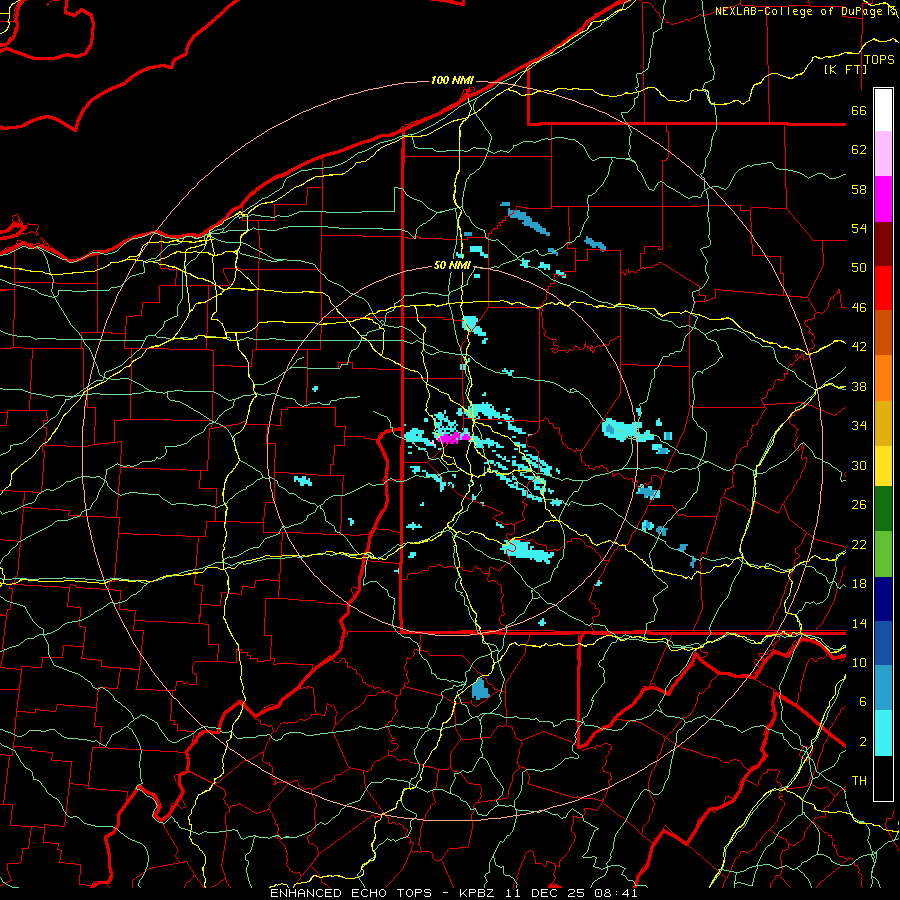Click the "[K FT]" units label

[x=845, y=69]
